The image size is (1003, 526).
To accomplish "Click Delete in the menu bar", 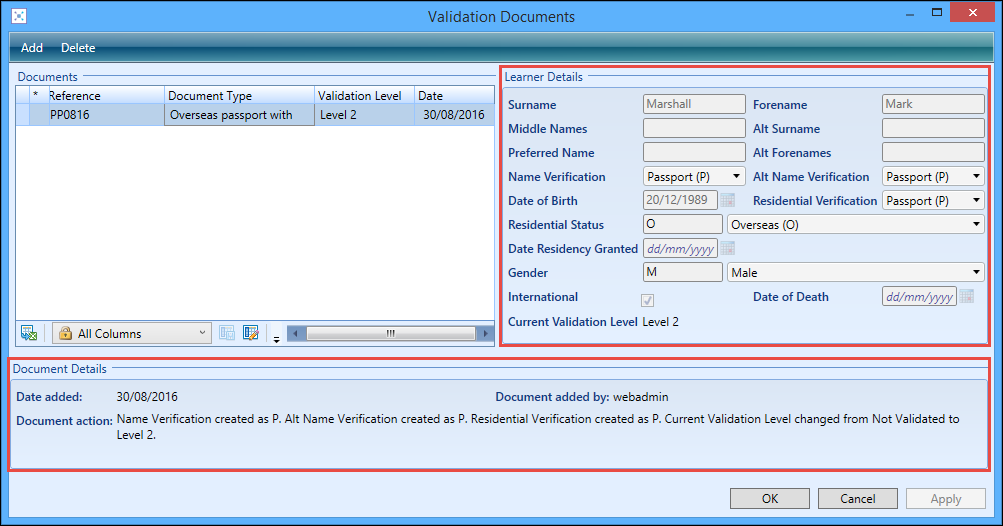I will click(x=78, y=47).
